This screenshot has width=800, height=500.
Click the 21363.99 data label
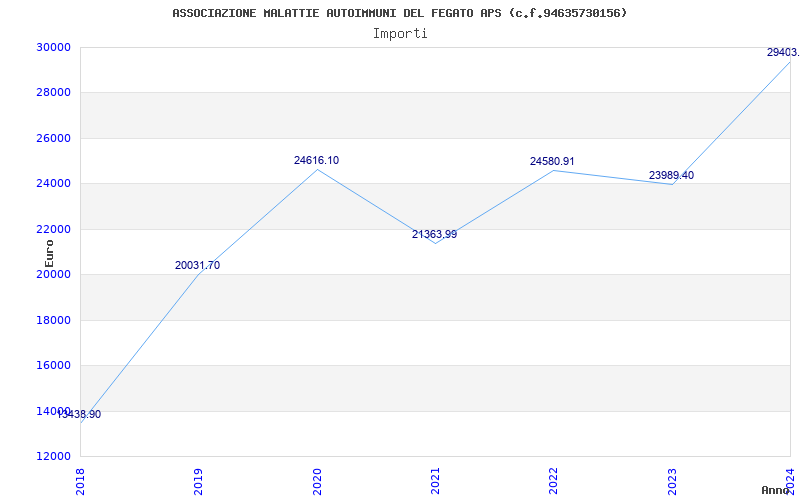pyautogui.click(x=435, y=235)
